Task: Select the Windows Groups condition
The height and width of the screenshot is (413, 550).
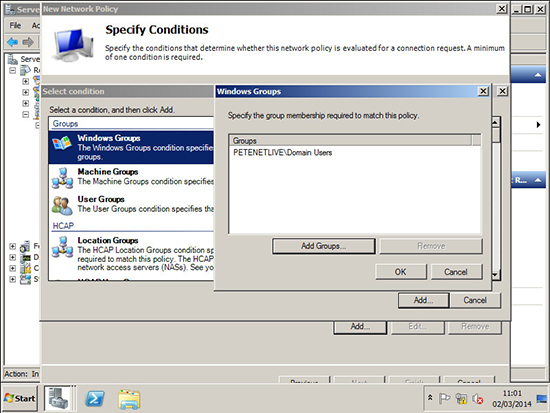Action: (131, 147)
